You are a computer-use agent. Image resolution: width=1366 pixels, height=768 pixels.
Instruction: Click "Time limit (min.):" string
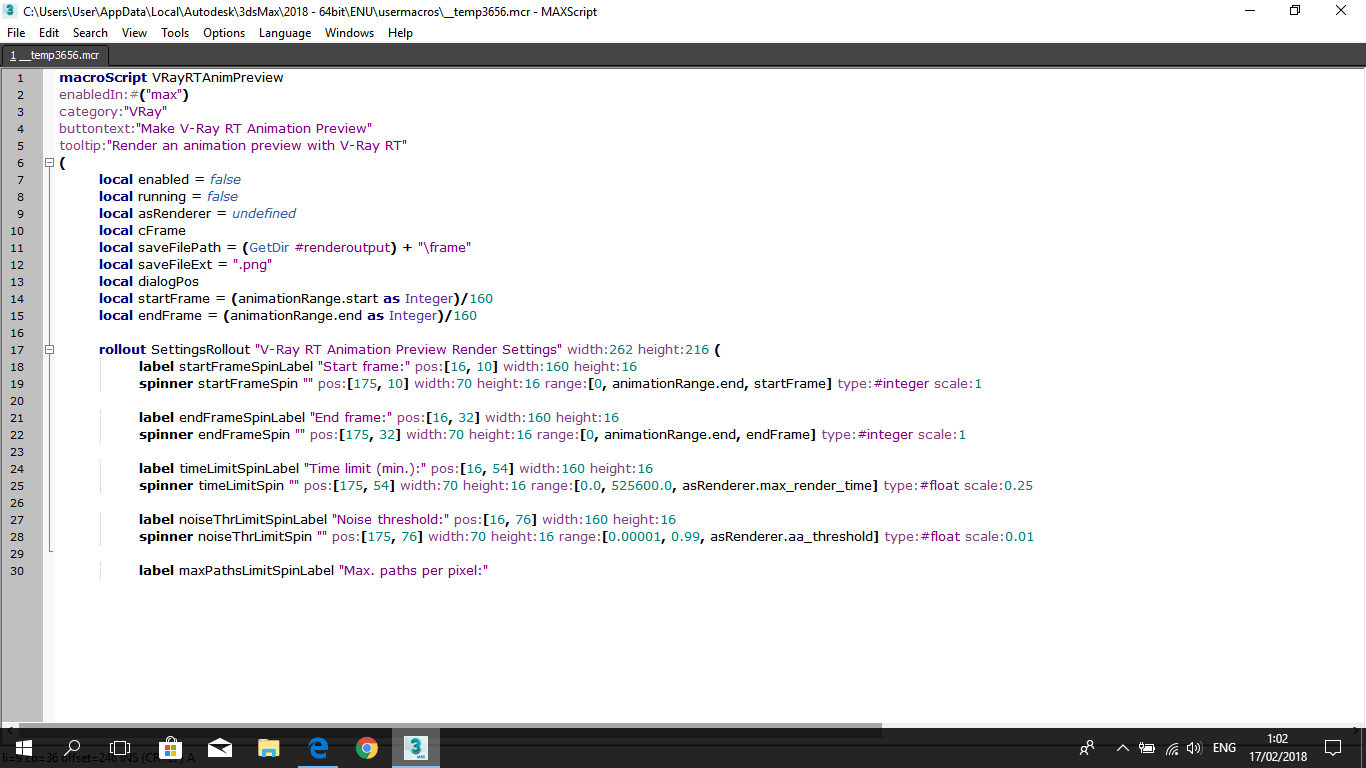[x=365, y=468]
